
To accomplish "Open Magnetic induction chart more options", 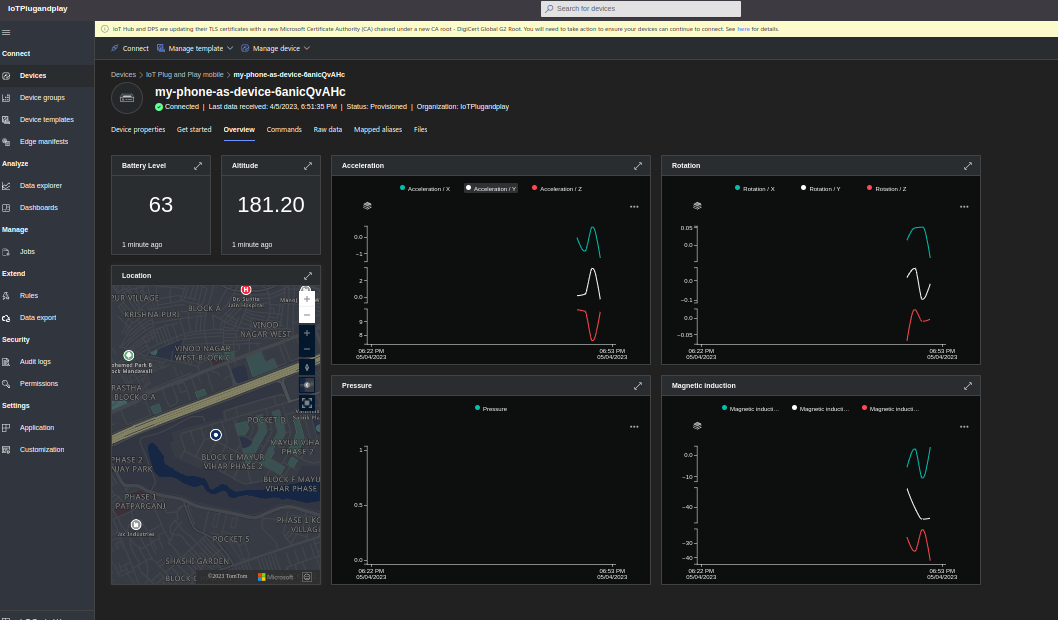I will [964, 427].
